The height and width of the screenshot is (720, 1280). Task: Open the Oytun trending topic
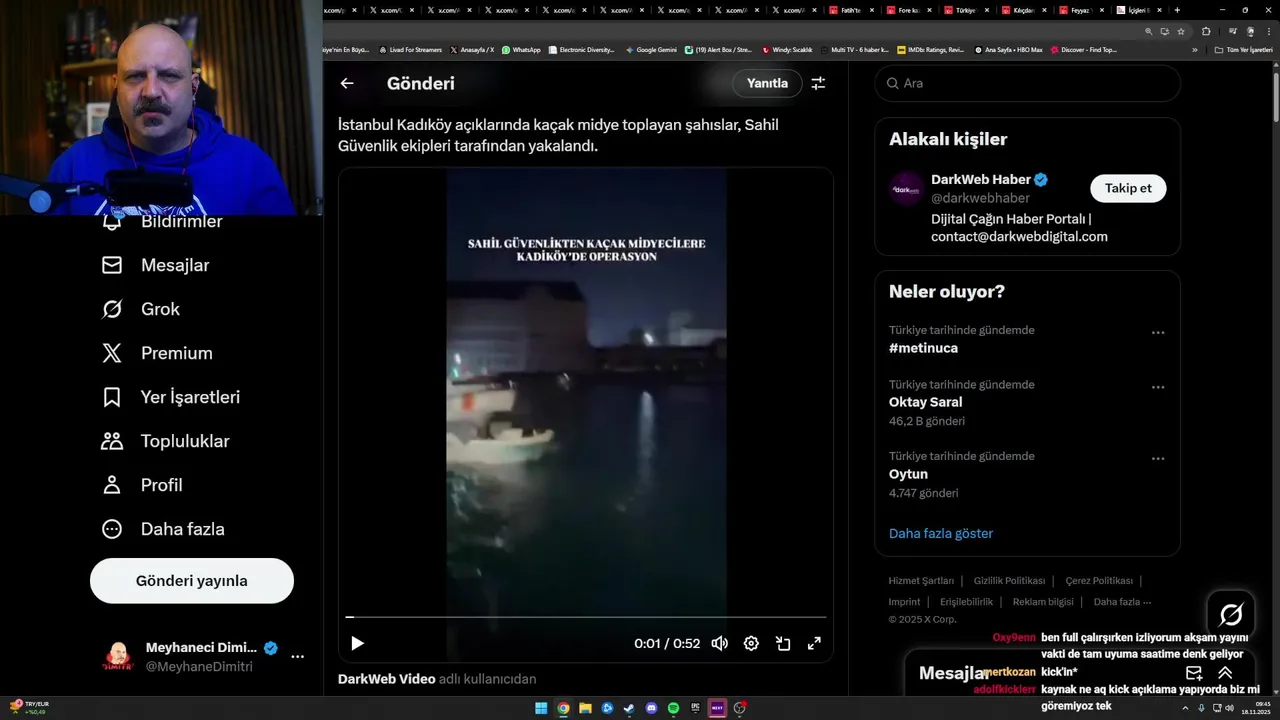[x=908, y=474]
